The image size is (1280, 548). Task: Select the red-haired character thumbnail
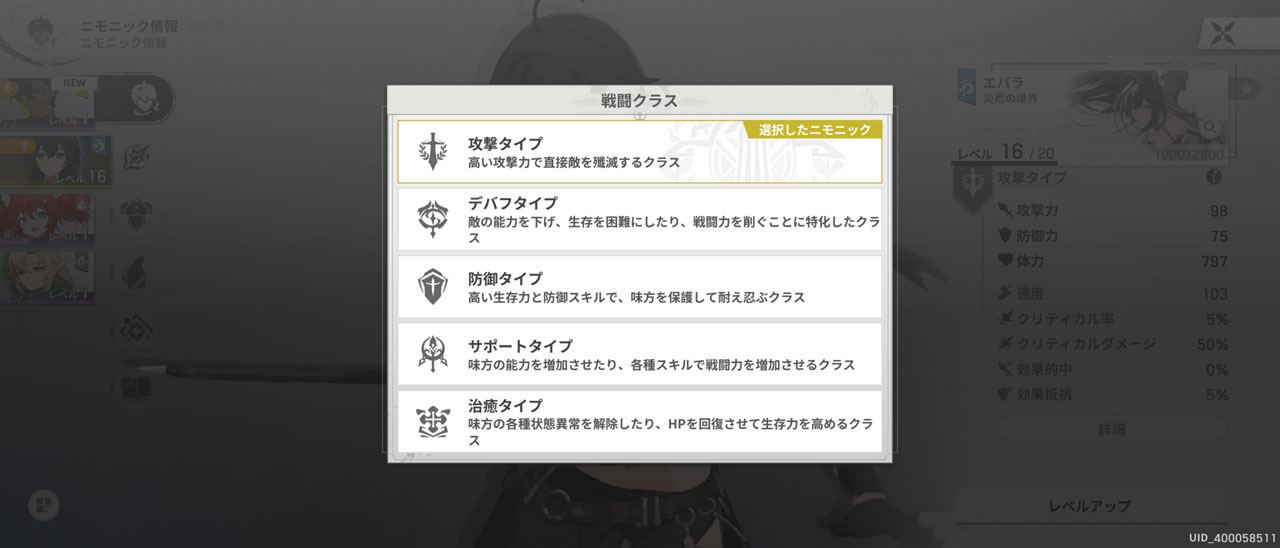point(47,217)
